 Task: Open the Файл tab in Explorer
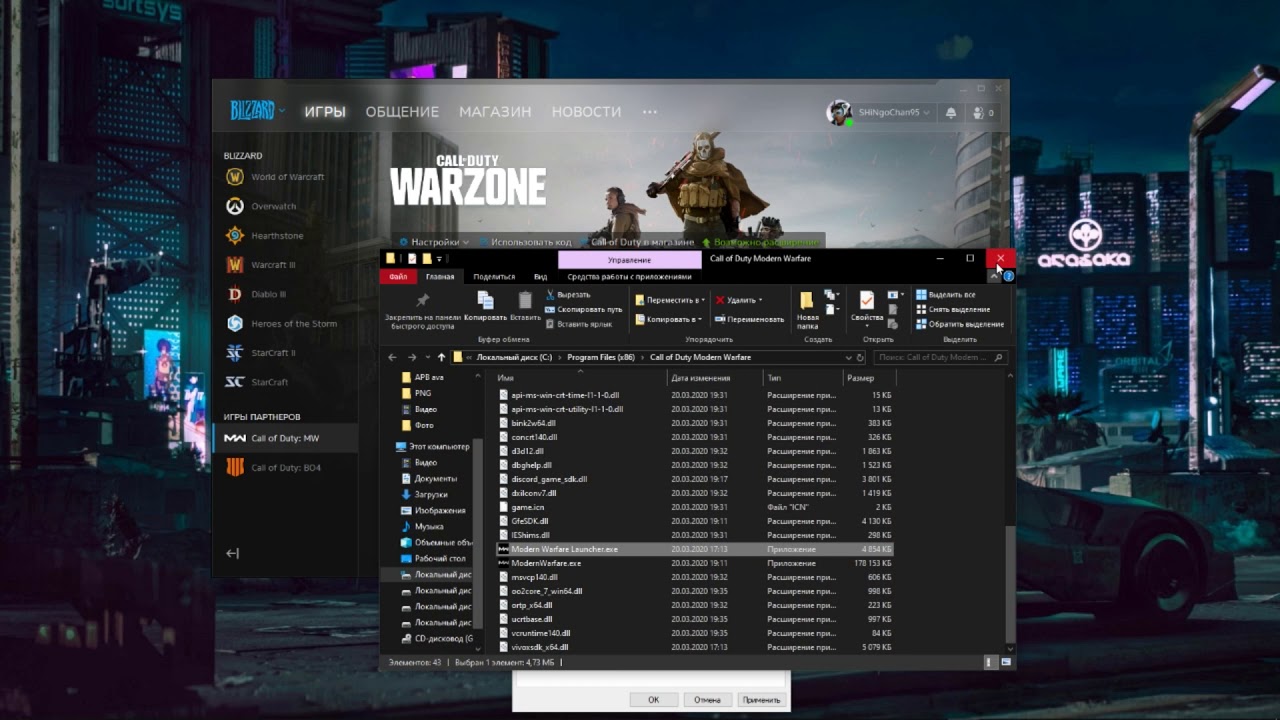(398, 277)
